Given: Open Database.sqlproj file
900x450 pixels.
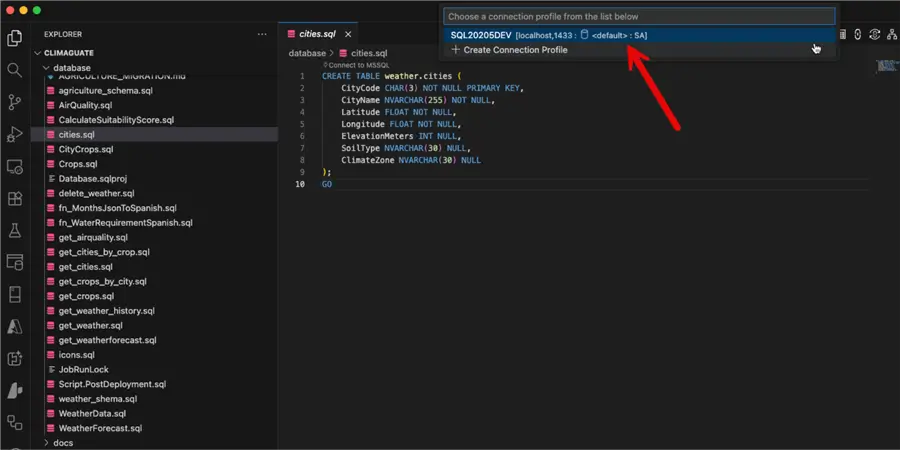Looking at the screenshot, I should [x=92, y=179].
